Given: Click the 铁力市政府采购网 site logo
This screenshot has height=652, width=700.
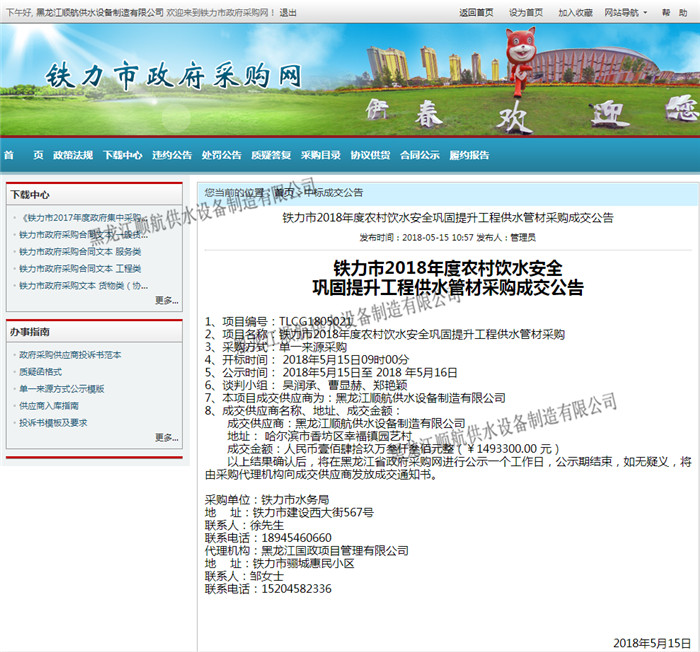Looking at the screenshot, I should coord(173,76).
